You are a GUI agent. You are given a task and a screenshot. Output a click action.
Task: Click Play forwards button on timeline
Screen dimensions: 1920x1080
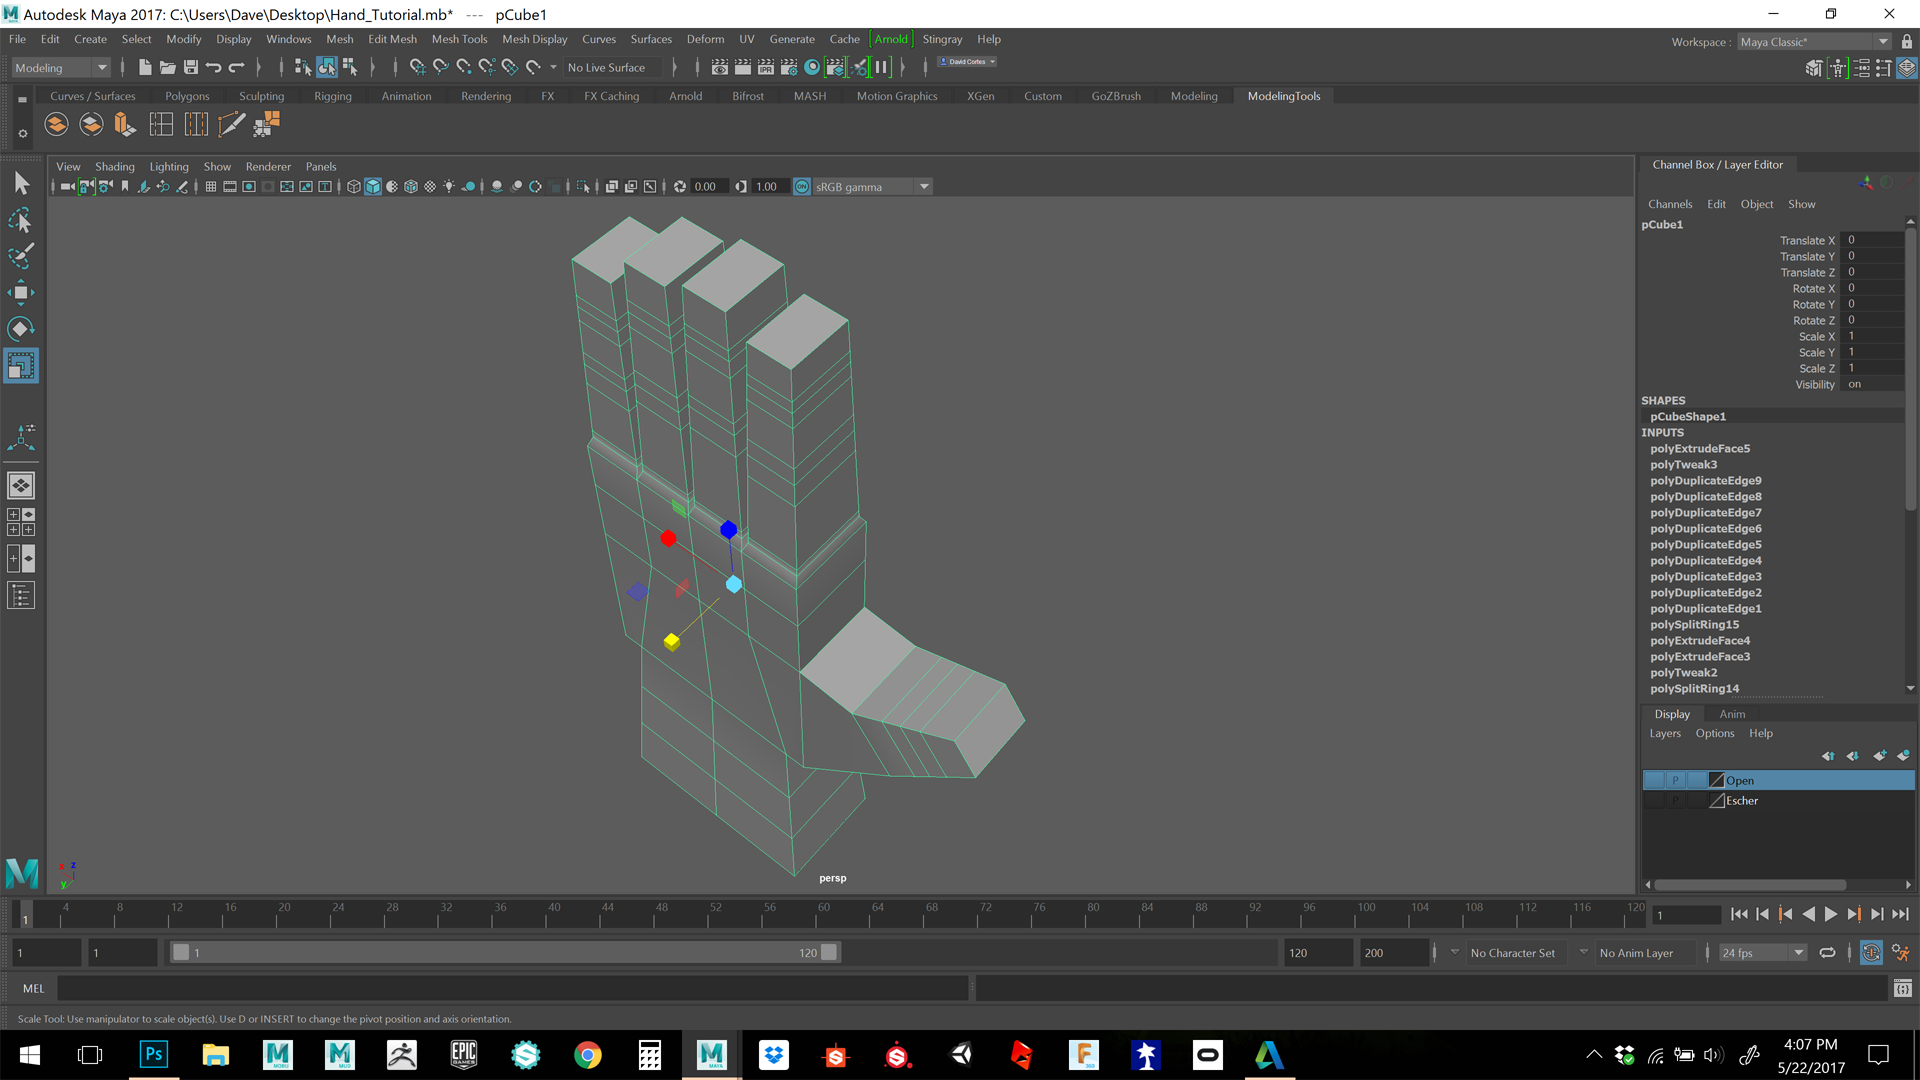[1830, 914]
